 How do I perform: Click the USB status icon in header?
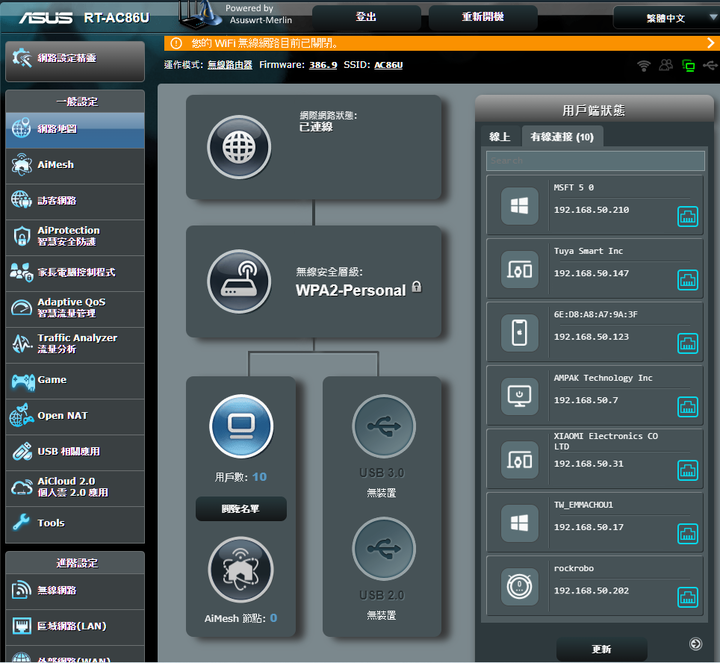[x=710, y=66]
